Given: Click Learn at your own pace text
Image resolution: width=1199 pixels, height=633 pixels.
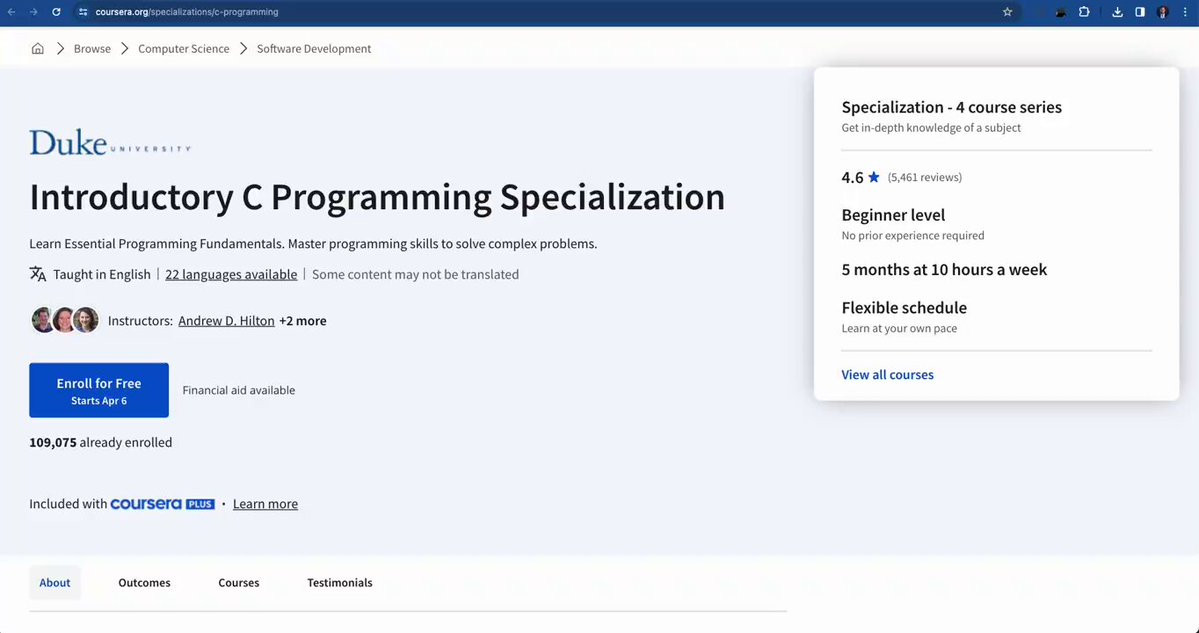Looking at the screenshot, I should (899, 328).
